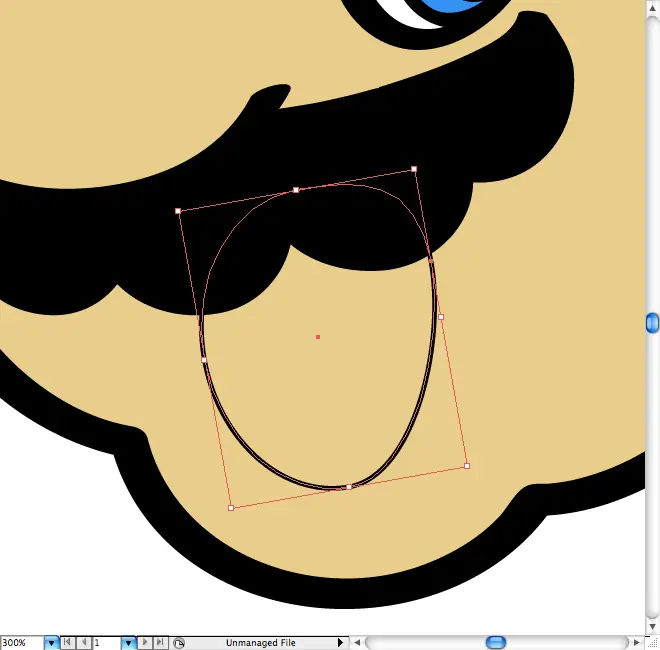The width and height of the screenshot is (660, 650).
Task: Click the horizontal scrollbar right arrow
Action: tap(636, 643)
